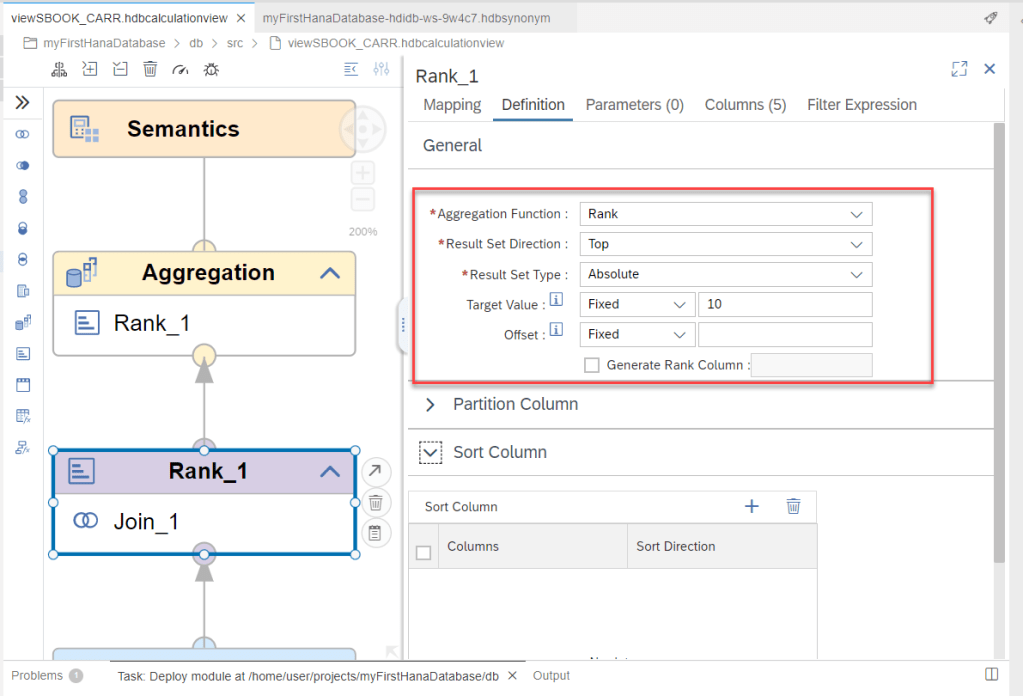This screenshot has width=1023, height=696.
Task: Click the auto layout icon in toolbar
Action: tap(59, 69)
